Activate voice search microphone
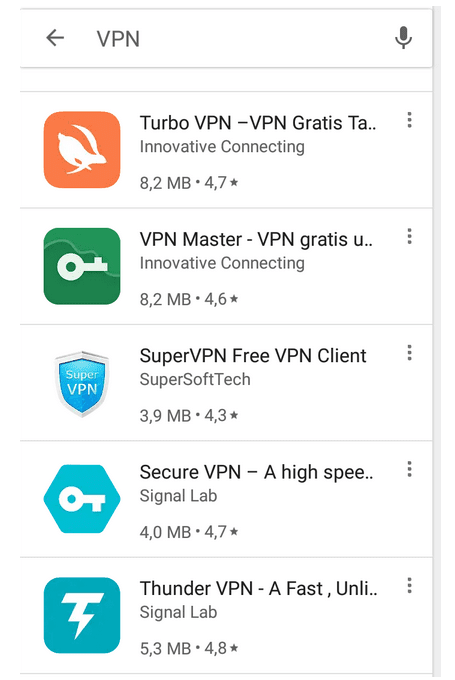The width and height of the screenshot is (455, 680). coord(403,38)
